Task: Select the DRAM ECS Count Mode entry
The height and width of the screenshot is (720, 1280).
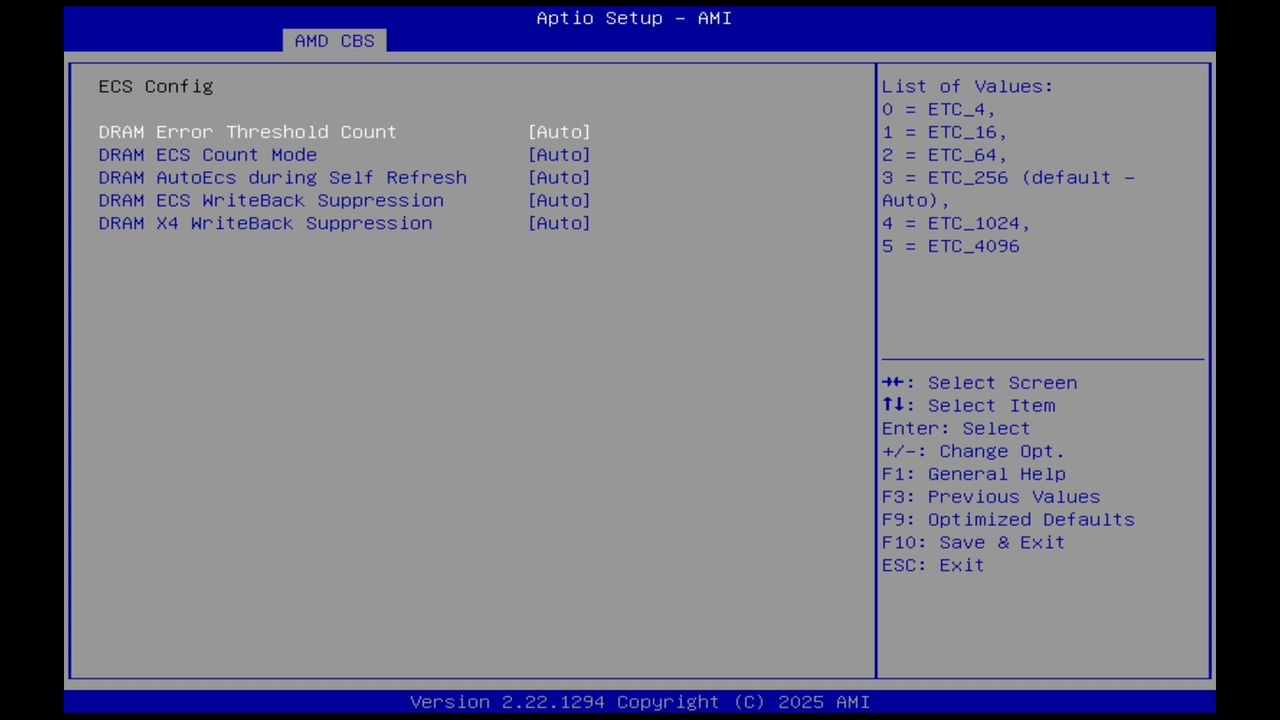Action: (x=207, y=154)
